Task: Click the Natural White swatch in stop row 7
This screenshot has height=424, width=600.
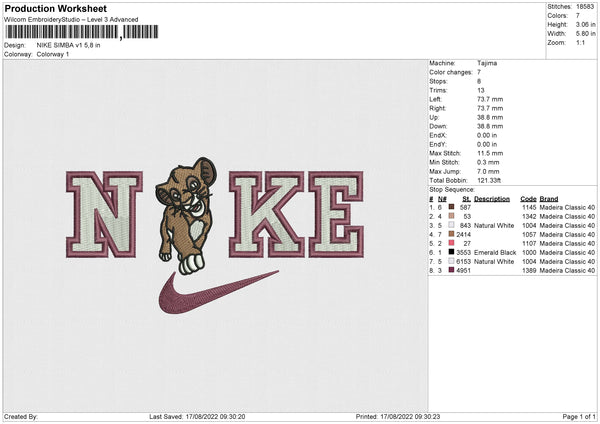Action: pyautogui.click(x=452, y=261)
